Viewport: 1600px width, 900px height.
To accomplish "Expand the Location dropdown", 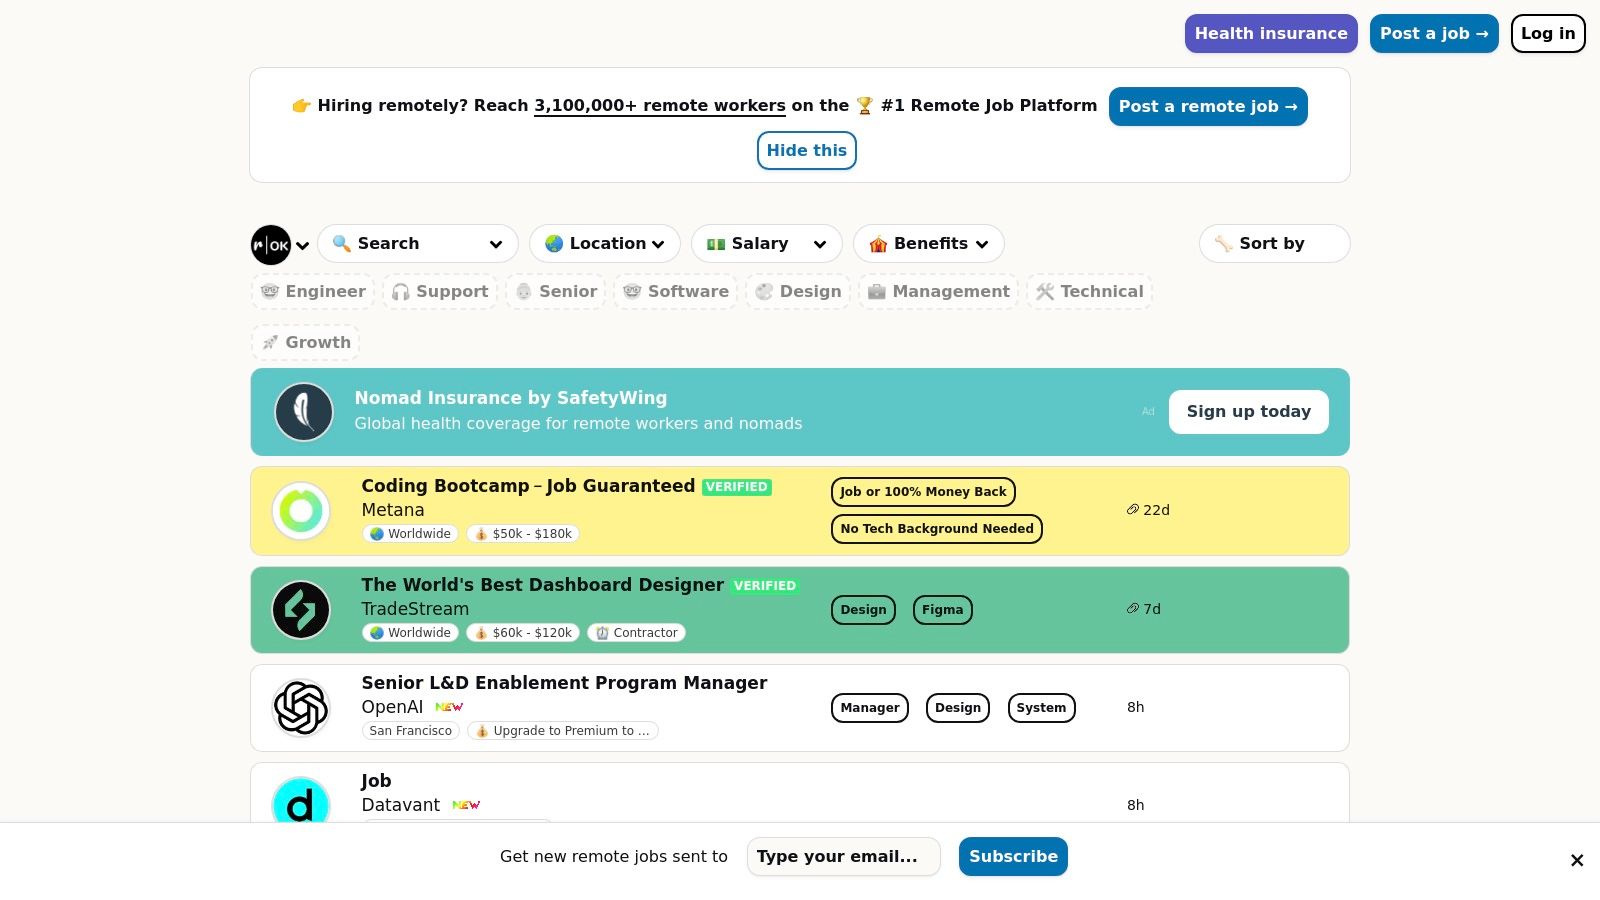I will [604, 244].
